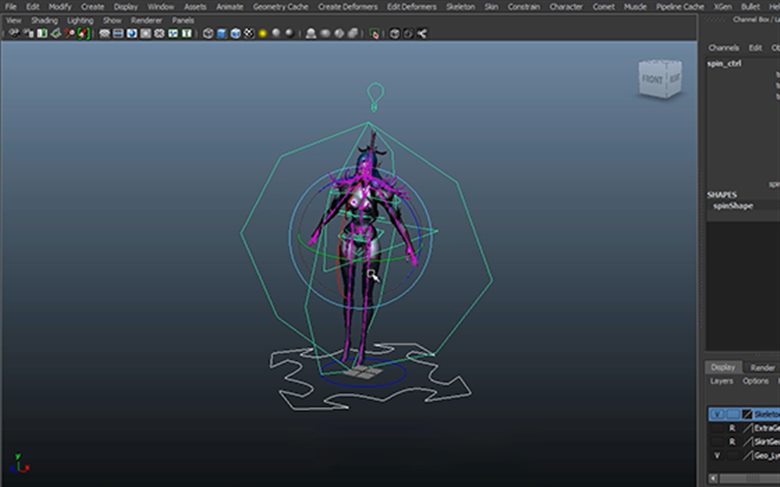Open the File menu

10,6
